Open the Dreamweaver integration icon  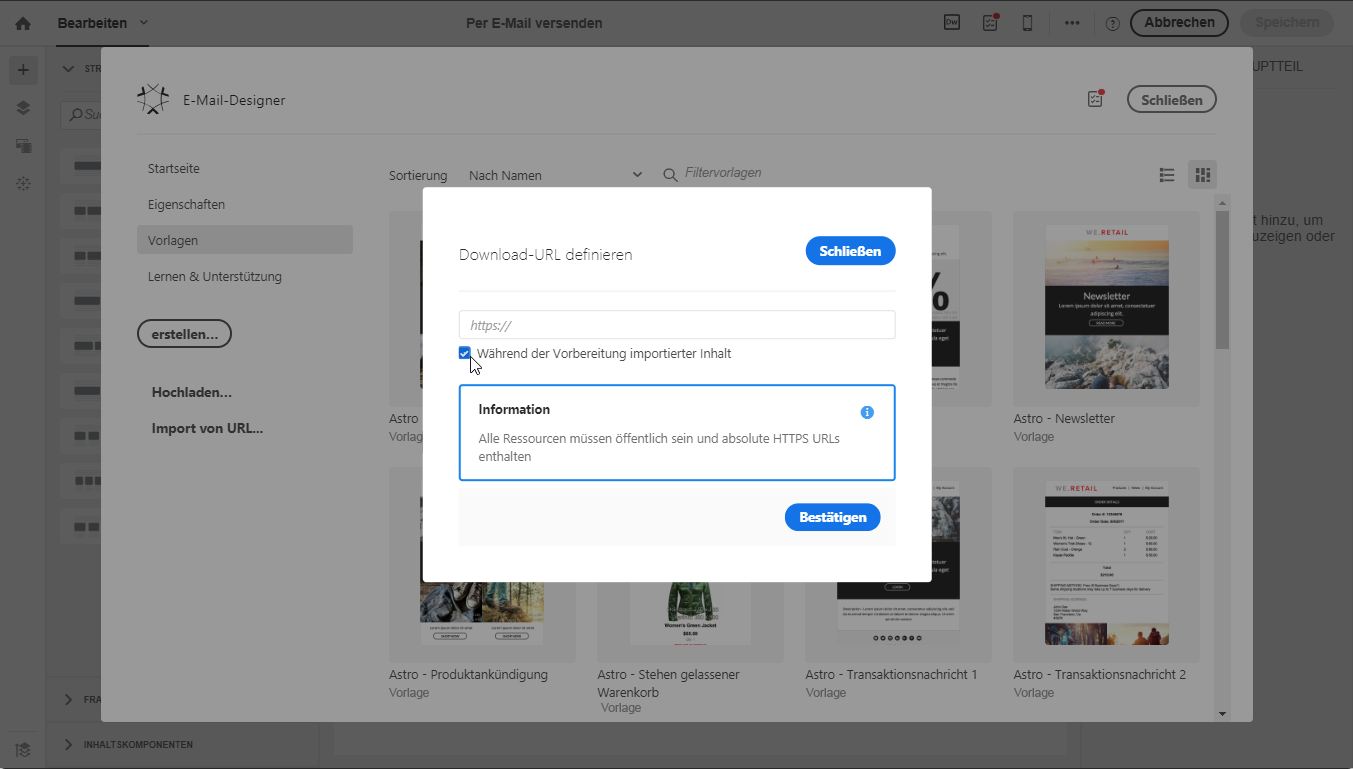952,22
